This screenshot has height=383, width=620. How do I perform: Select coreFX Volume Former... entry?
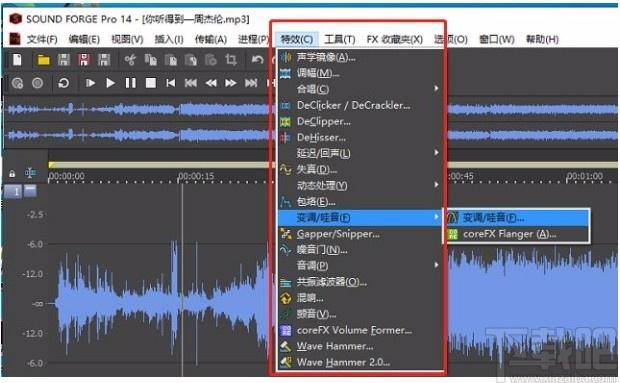360,330
